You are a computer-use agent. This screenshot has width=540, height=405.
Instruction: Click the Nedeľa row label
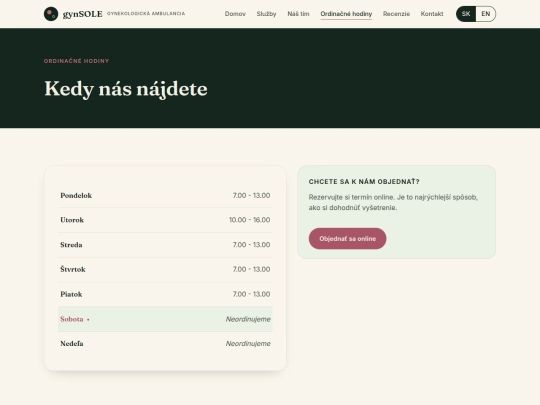click(x=72, y=344)
